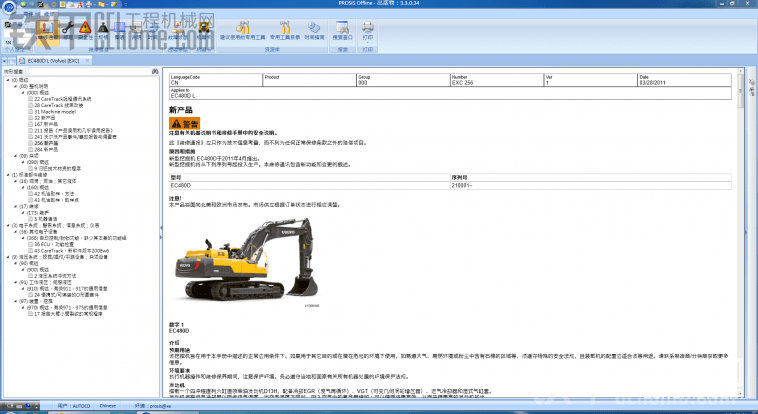Collapse the (970) tree node
This screenshot has height=414, width=758.
(x=23, y=307)
